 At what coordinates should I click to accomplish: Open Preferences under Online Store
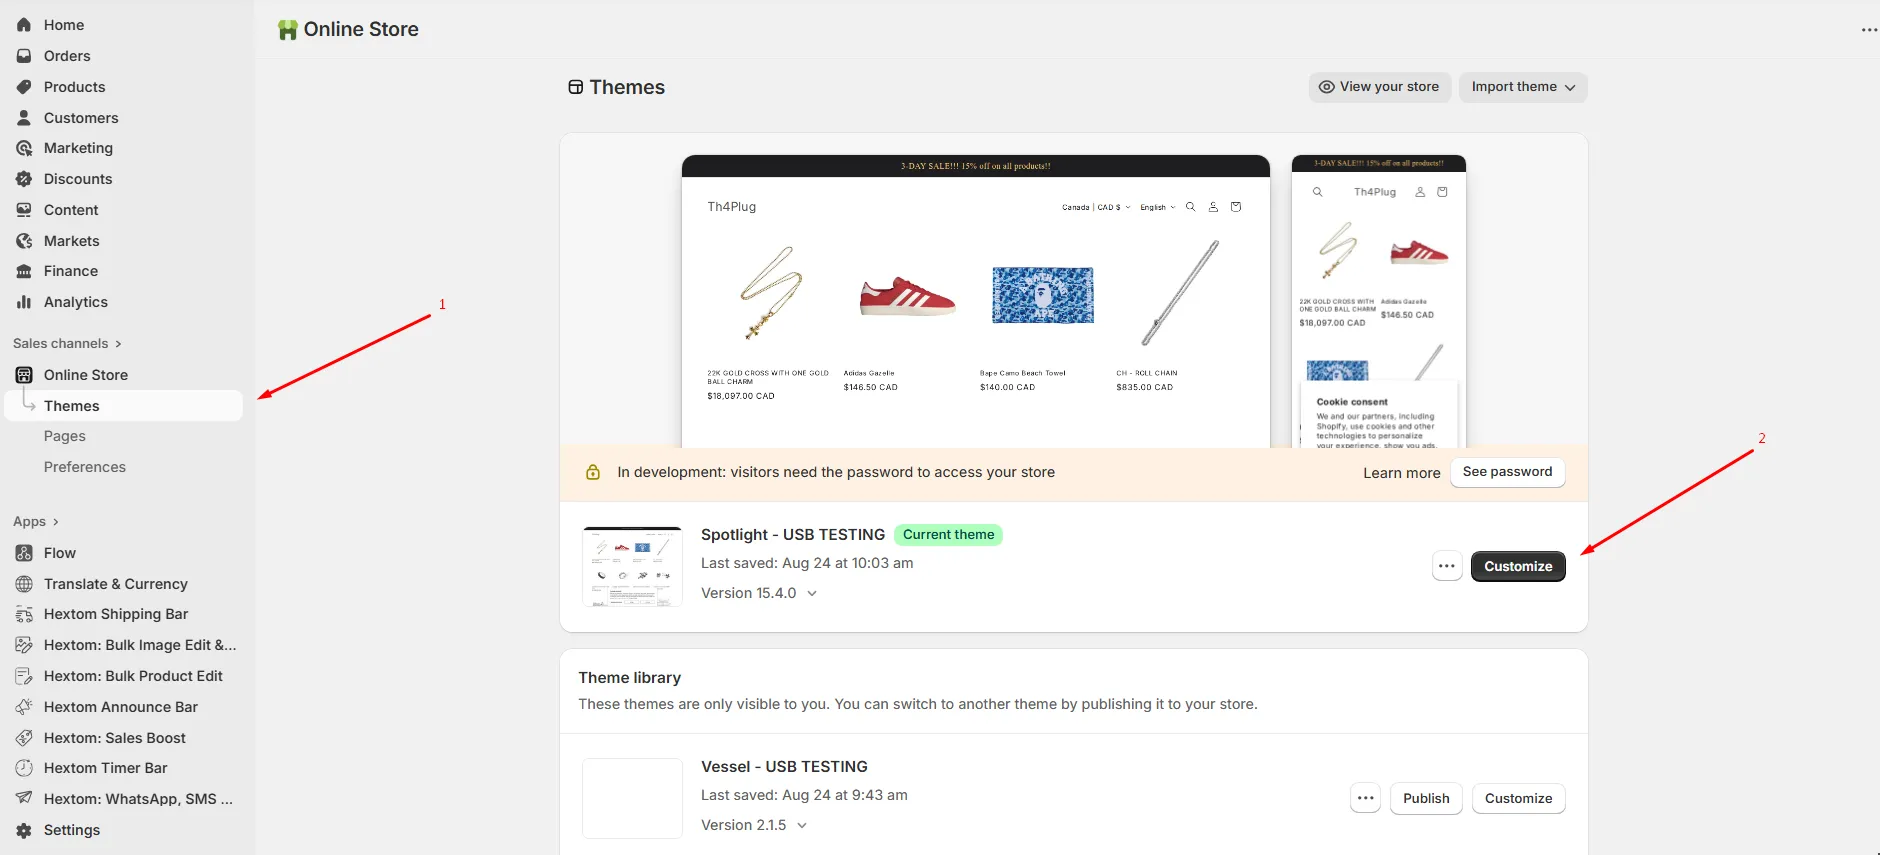(85, 467)
